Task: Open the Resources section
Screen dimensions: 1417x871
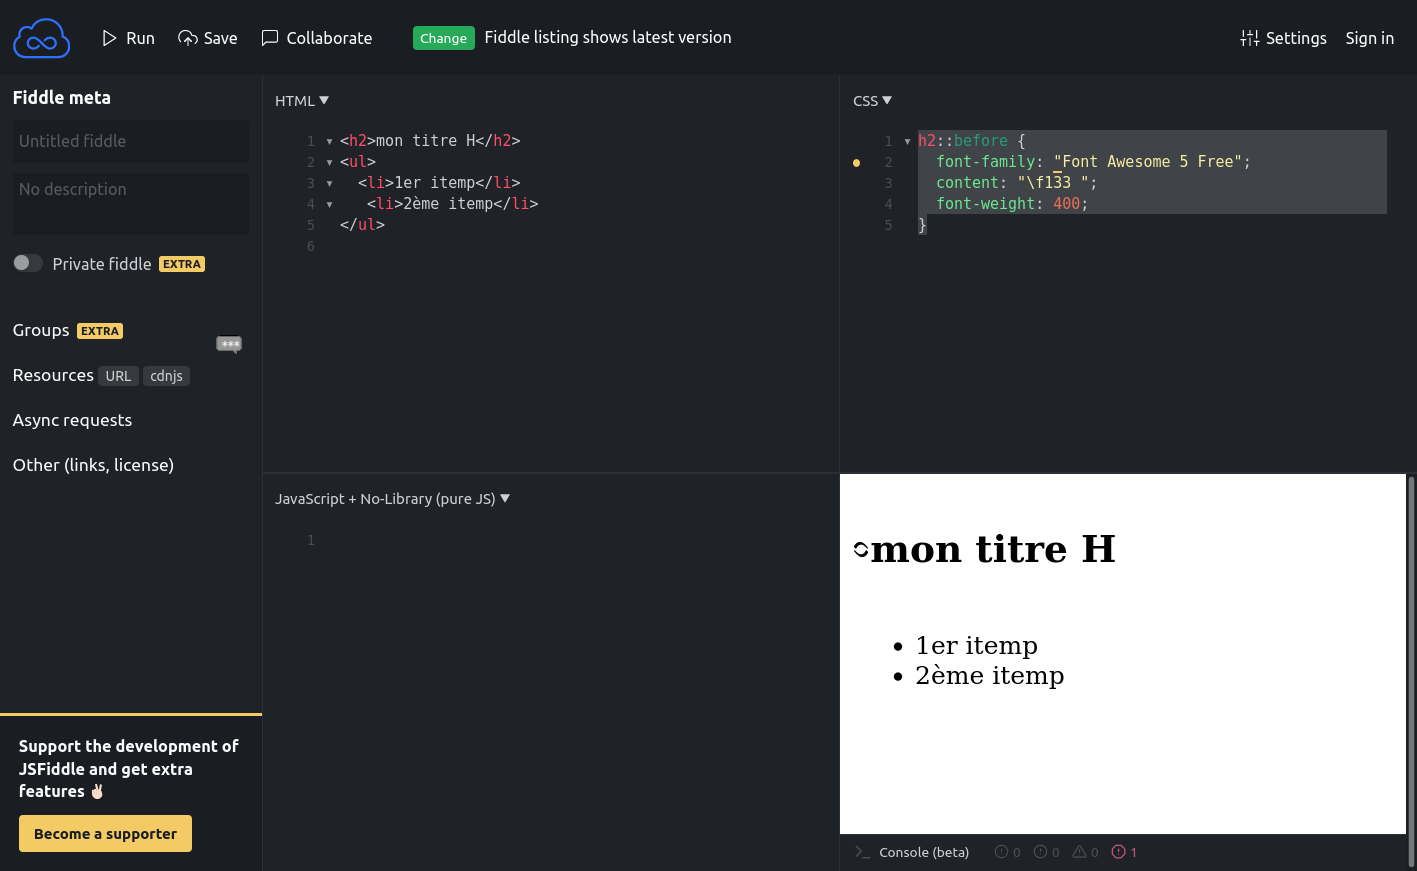Action: (x=53, y=375)
